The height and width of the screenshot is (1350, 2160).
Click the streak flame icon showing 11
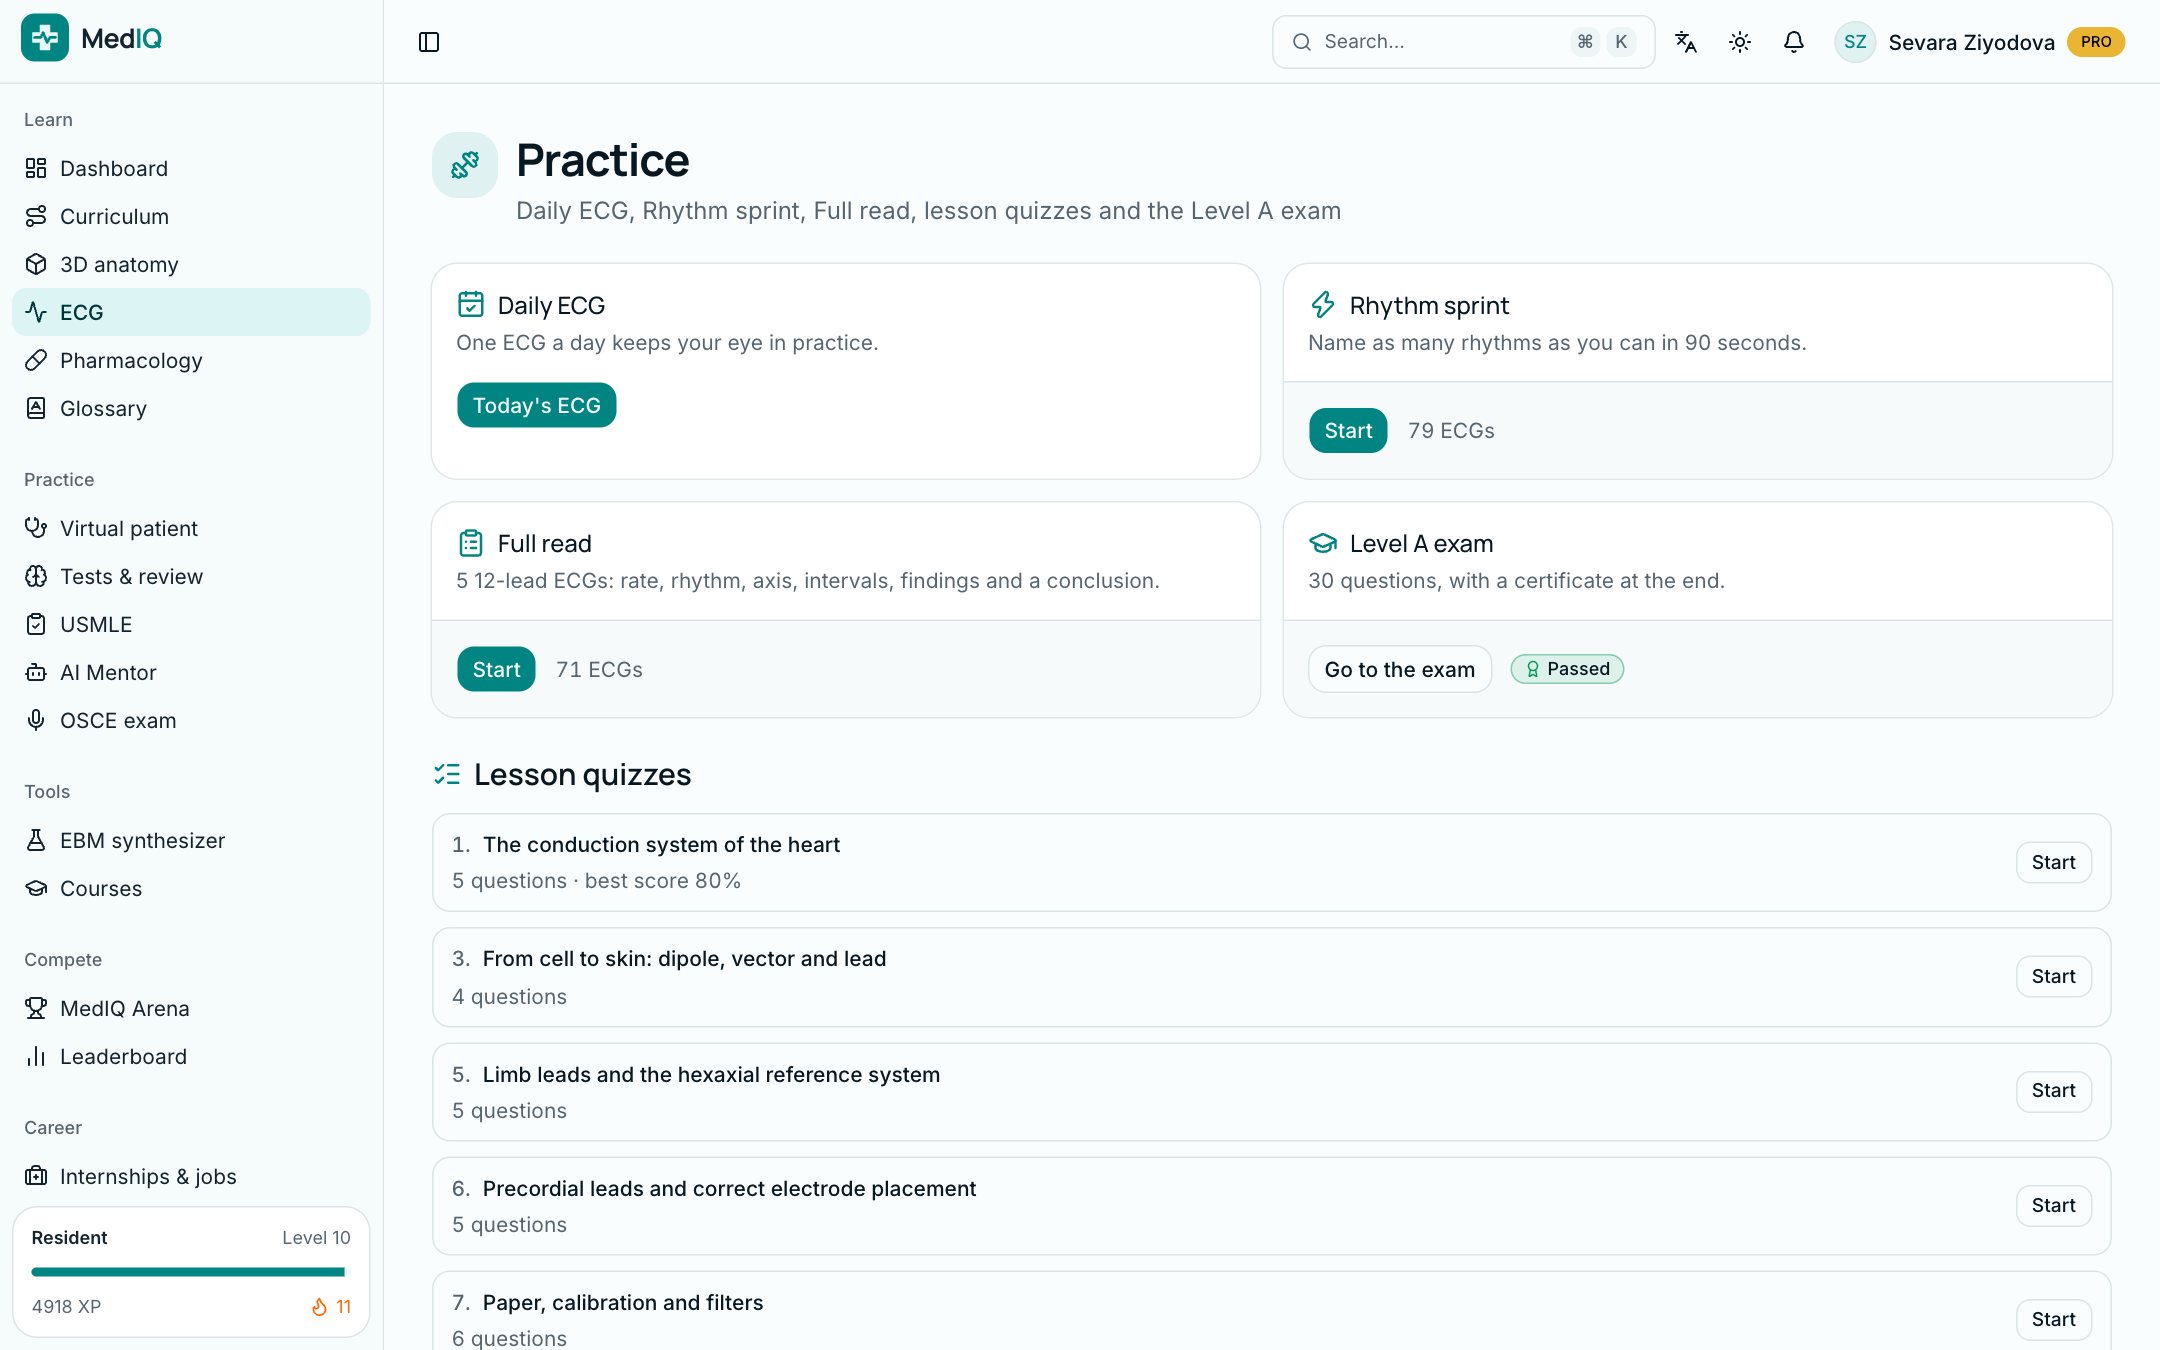(319, 1307)
